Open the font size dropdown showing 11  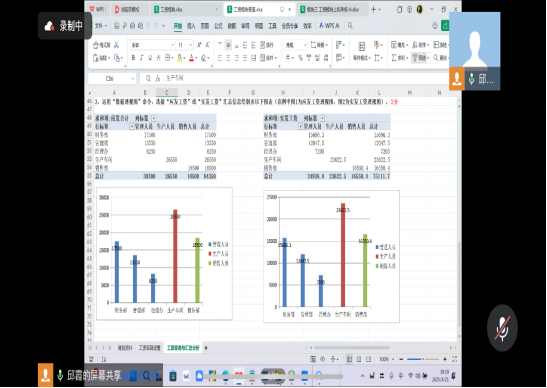[x=185, y=45]
